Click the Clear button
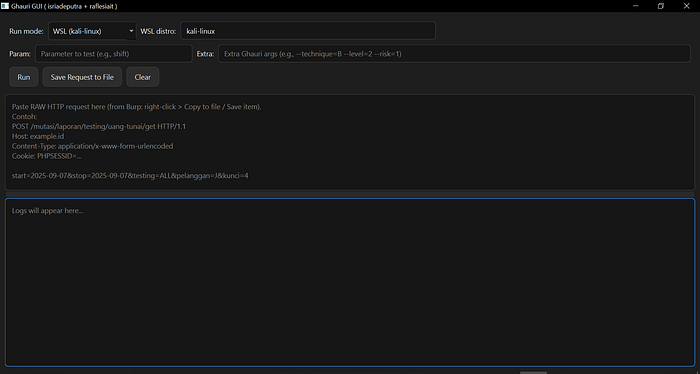 click(x=142, y=77)
